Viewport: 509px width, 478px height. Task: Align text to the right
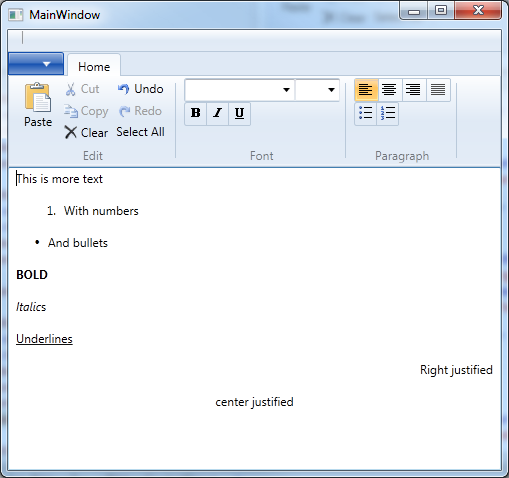[x=414, y=90]
